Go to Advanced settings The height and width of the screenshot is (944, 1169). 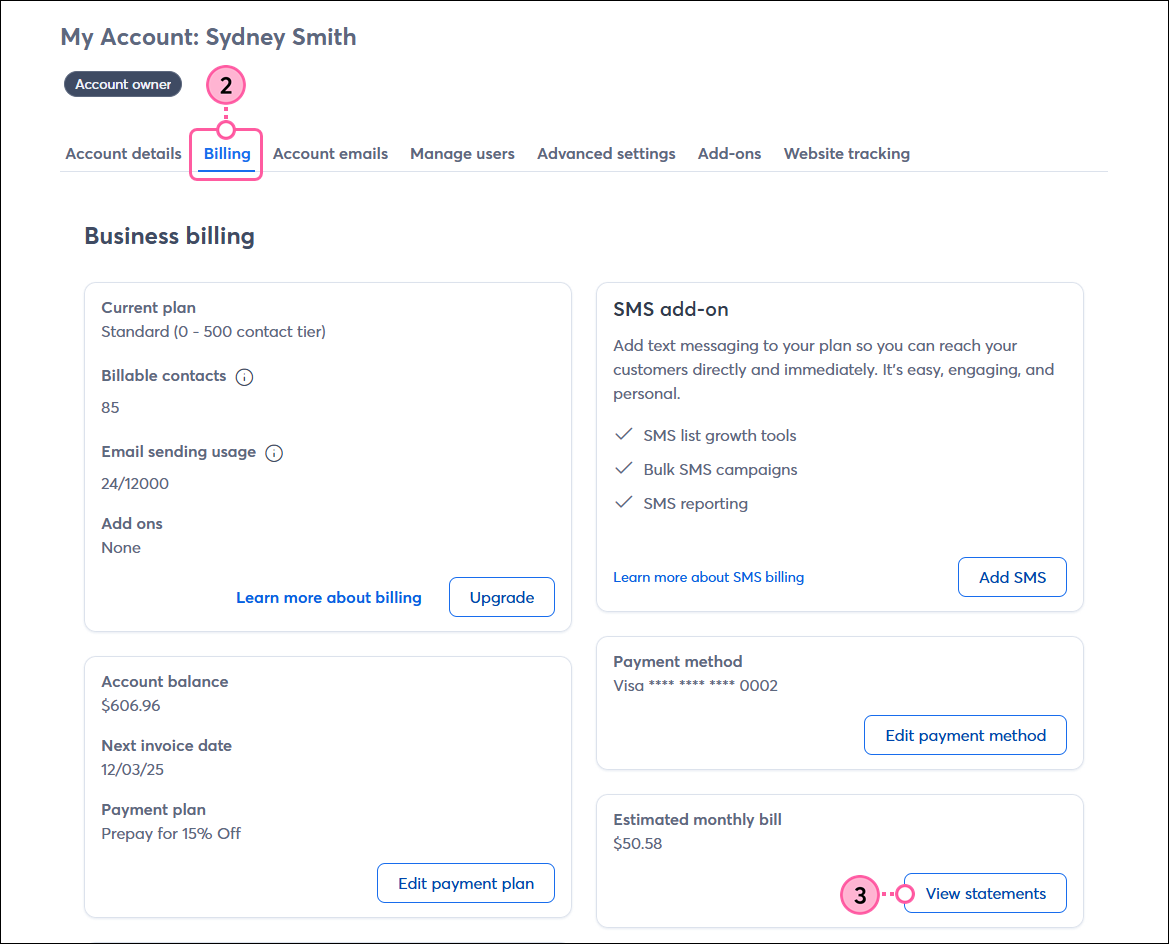coord(606,153)
